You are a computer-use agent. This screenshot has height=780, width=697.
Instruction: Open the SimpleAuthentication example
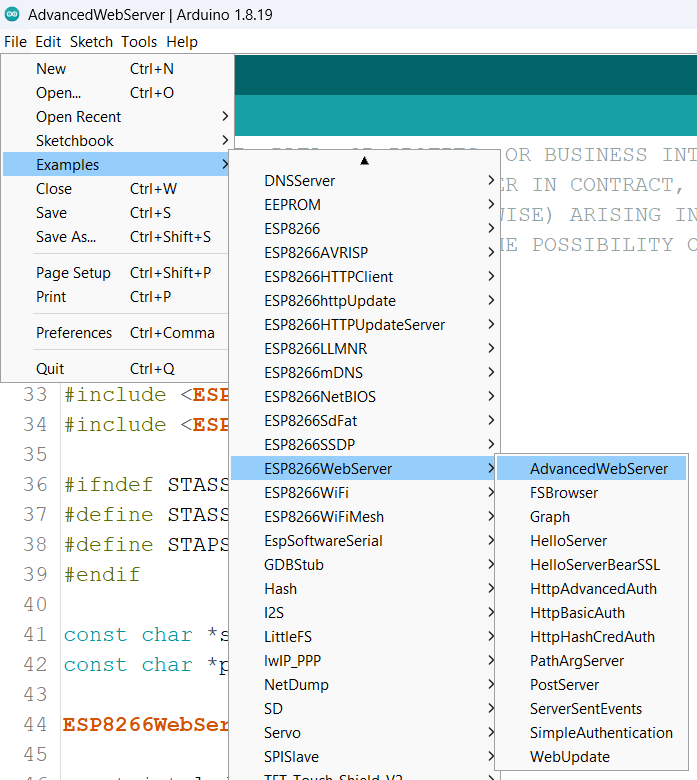(592, 732)
